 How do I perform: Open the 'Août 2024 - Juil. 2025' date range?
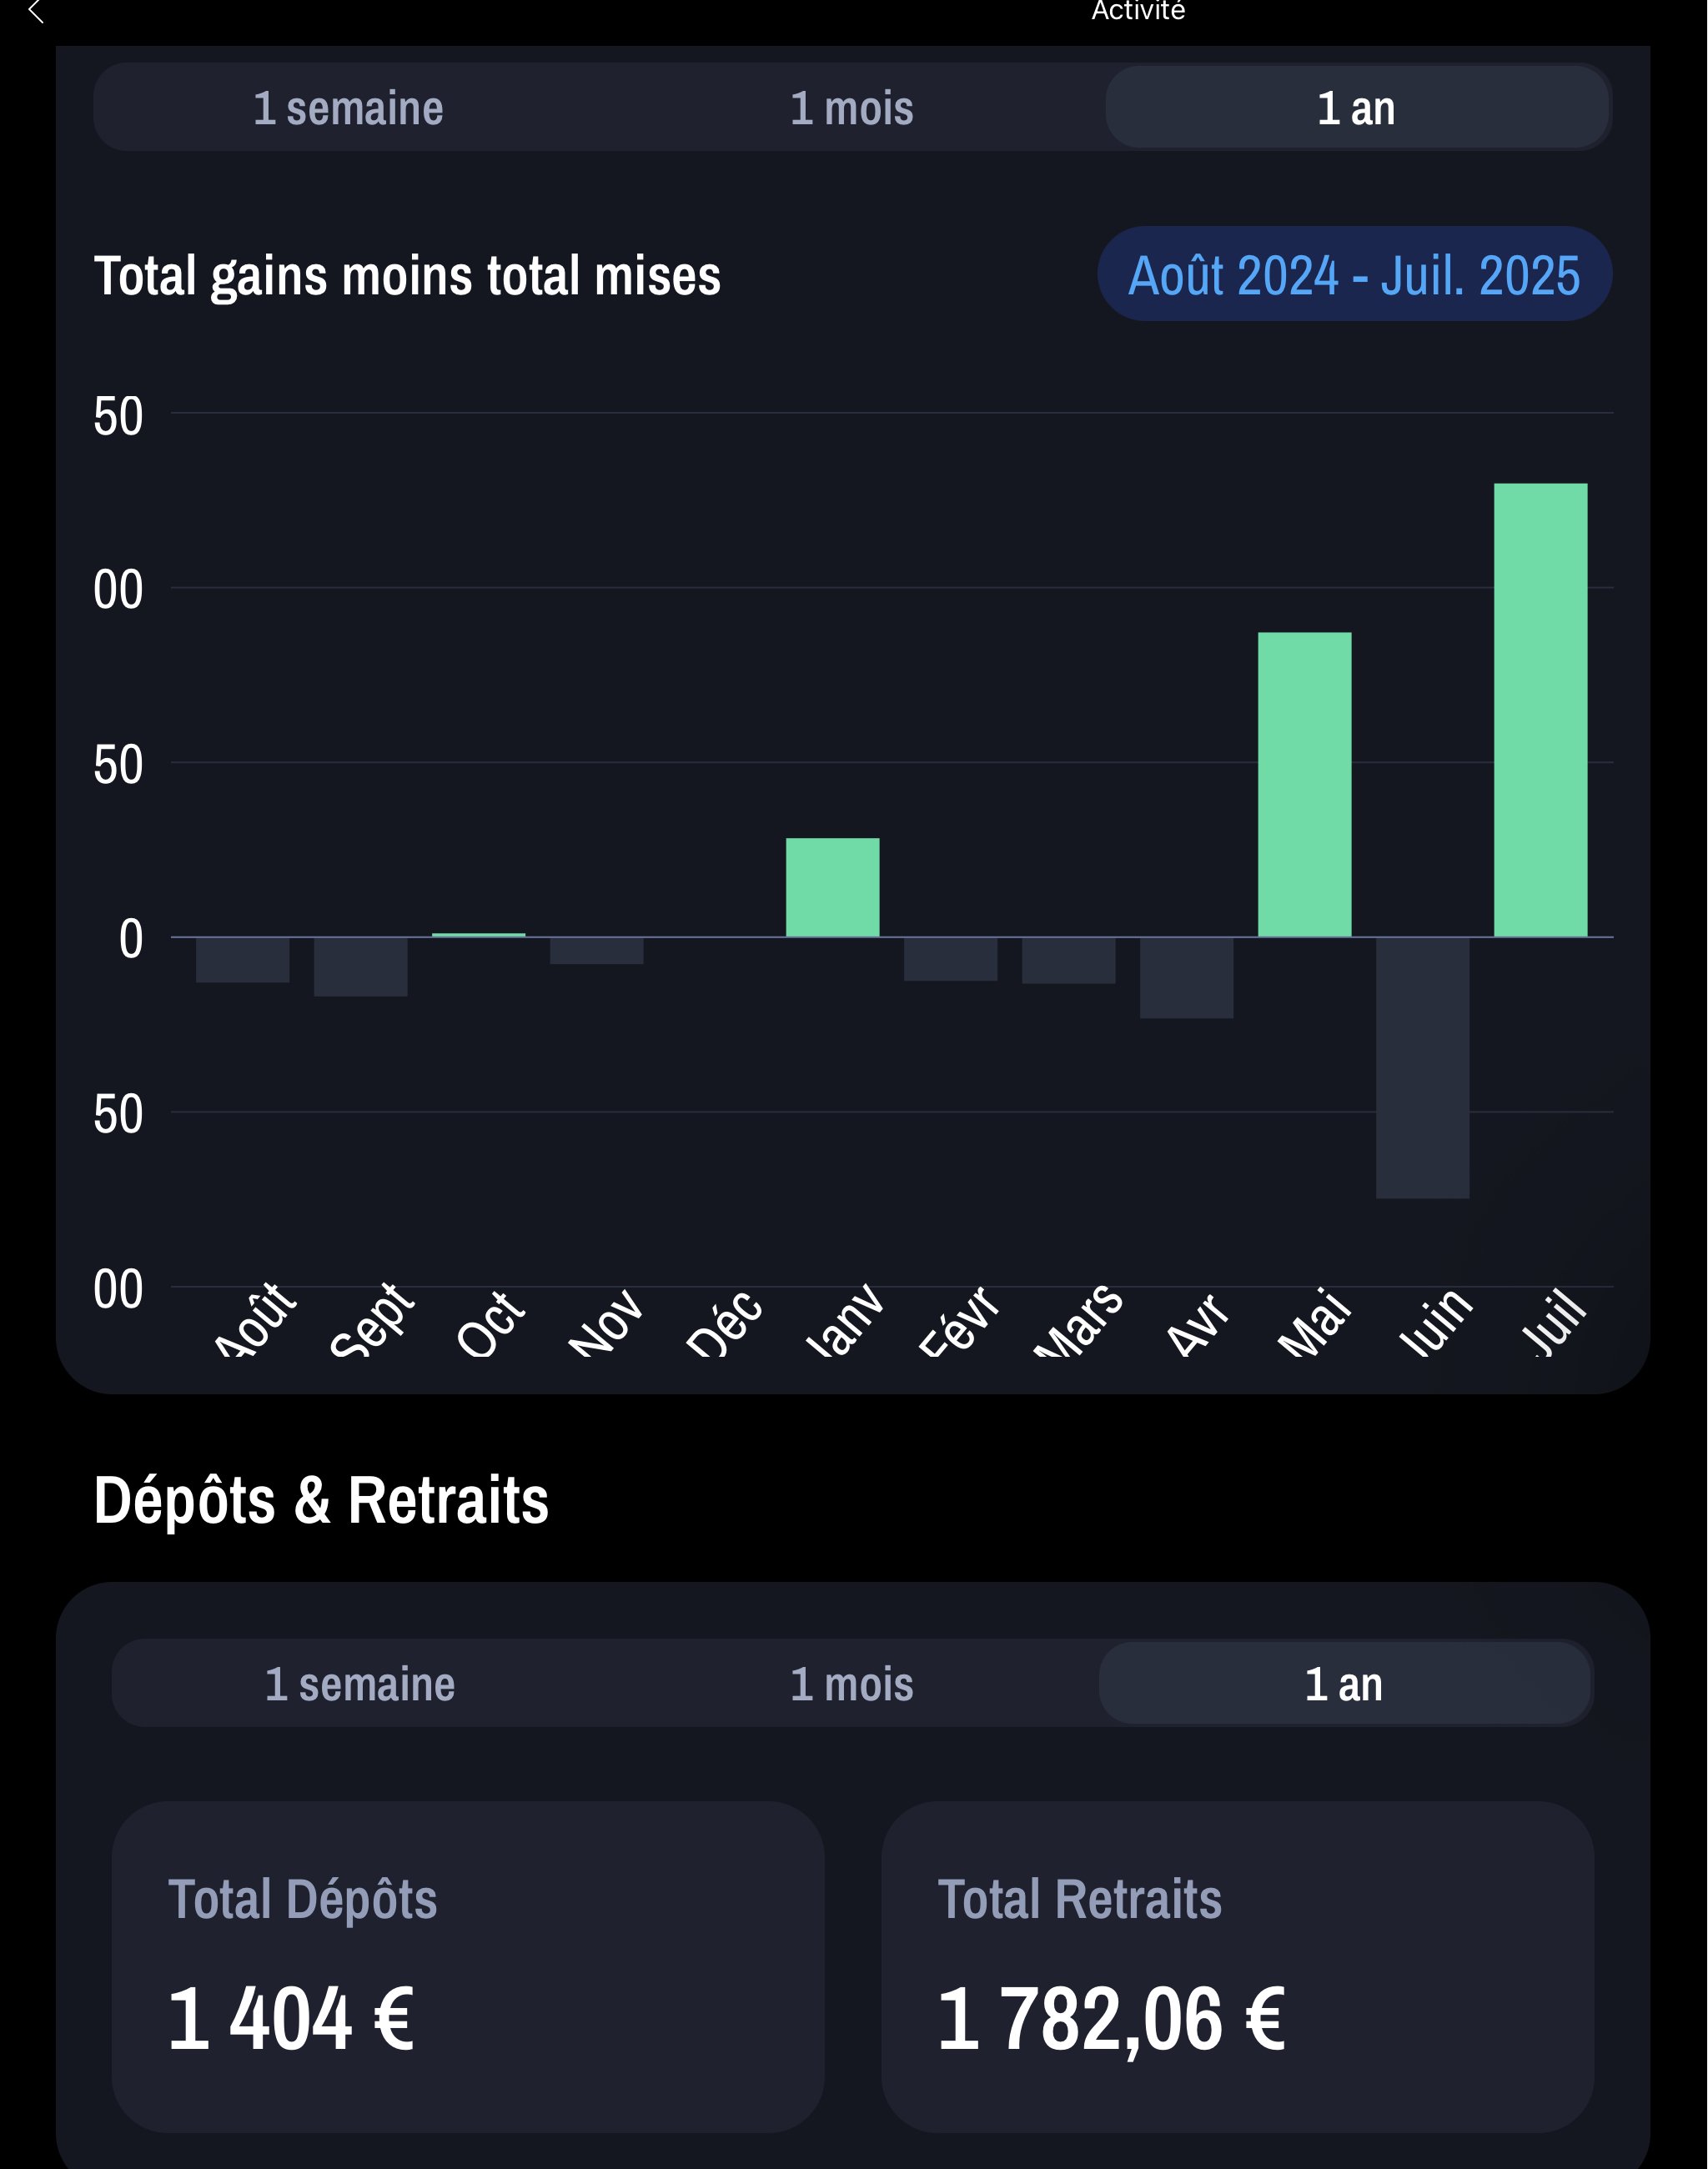click(1354, 275)
